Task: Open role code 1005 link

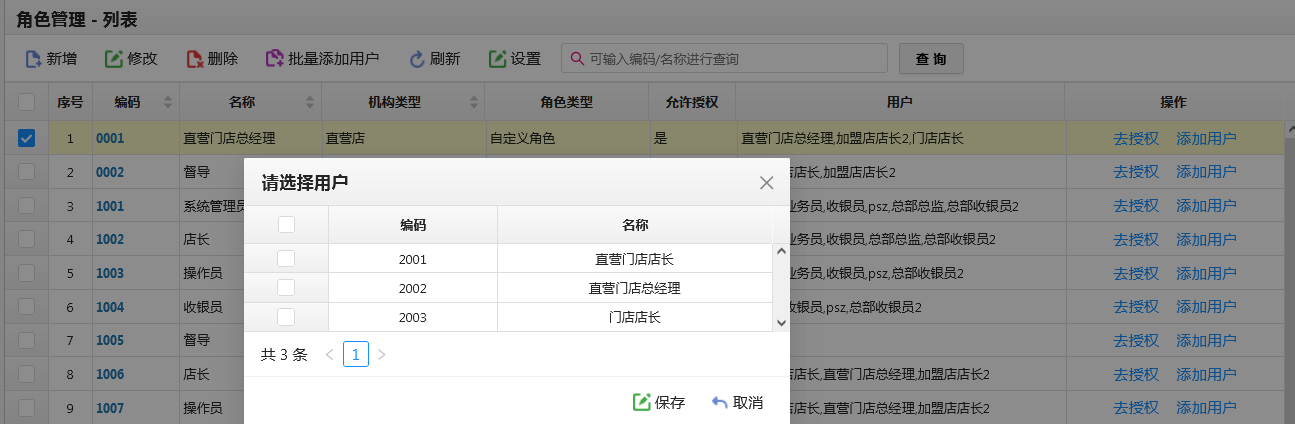Action: point(110,340)
